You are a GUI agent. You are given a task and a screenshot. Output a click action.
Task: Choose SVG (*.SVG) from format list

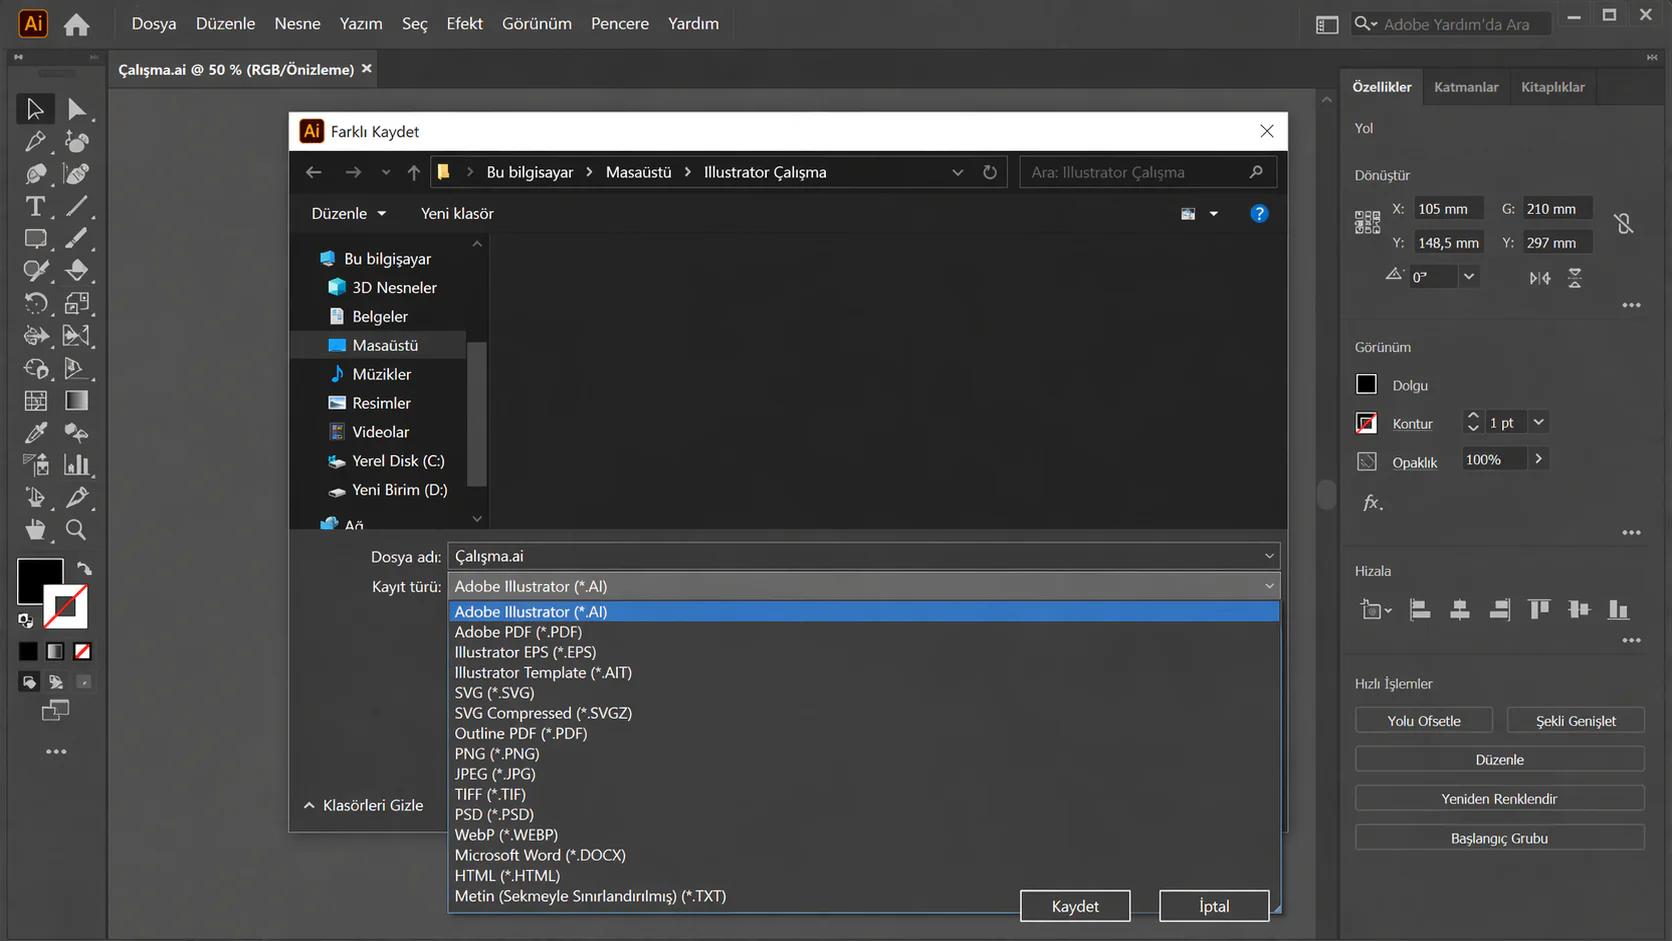click(x=494, y=693)
